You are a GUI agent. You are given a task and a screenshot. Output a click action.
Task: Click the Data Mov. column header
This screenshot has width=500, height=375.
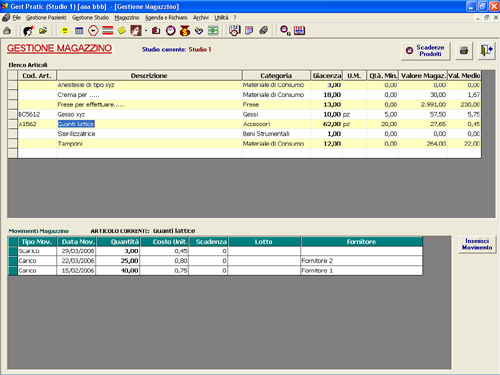(x=76, y=242)
